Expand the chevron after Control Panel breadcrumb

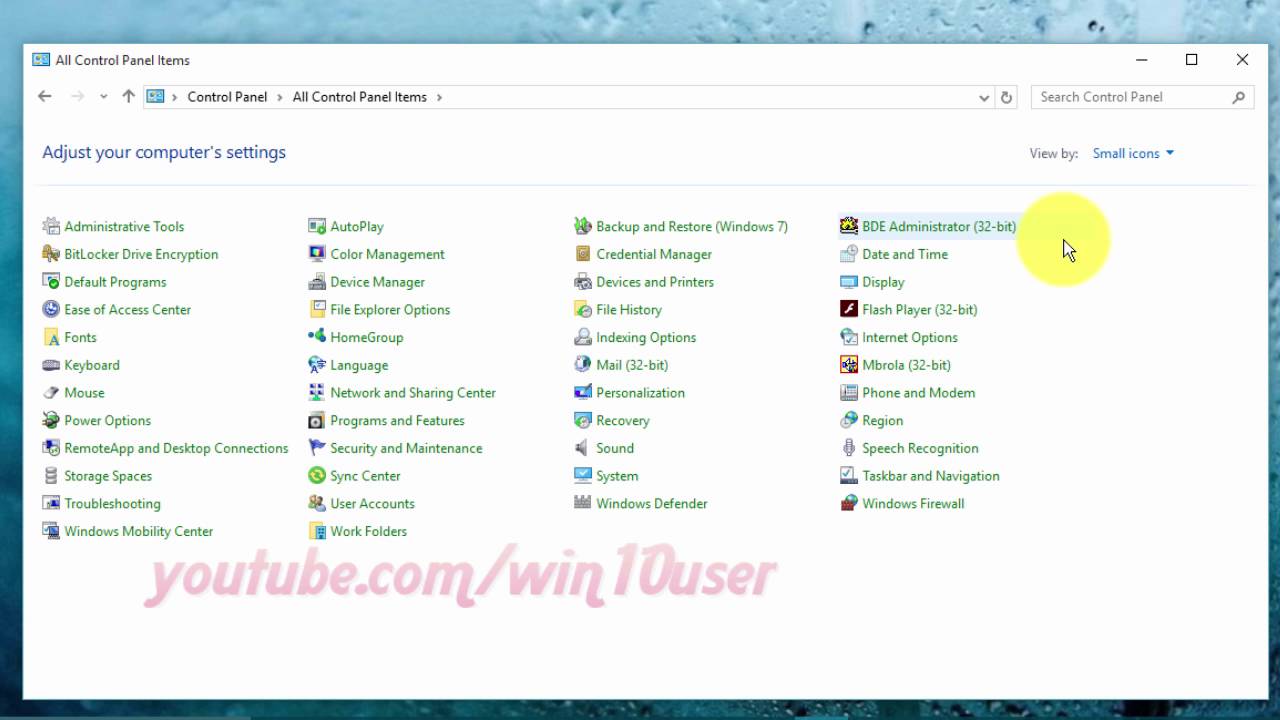pos(280,97)
